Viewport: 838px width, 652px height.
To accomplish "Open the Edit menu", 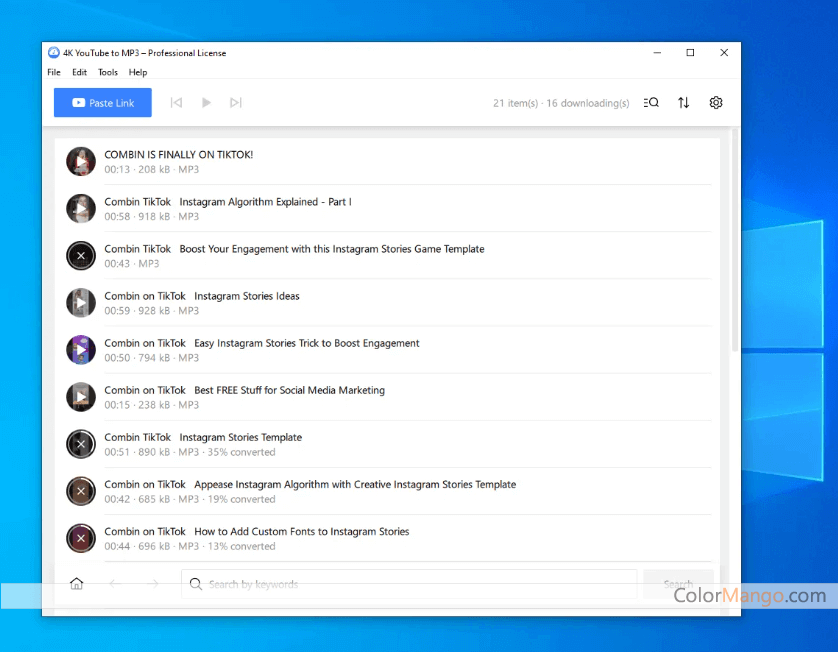I will pyautogui.click(x=79, y=72).
